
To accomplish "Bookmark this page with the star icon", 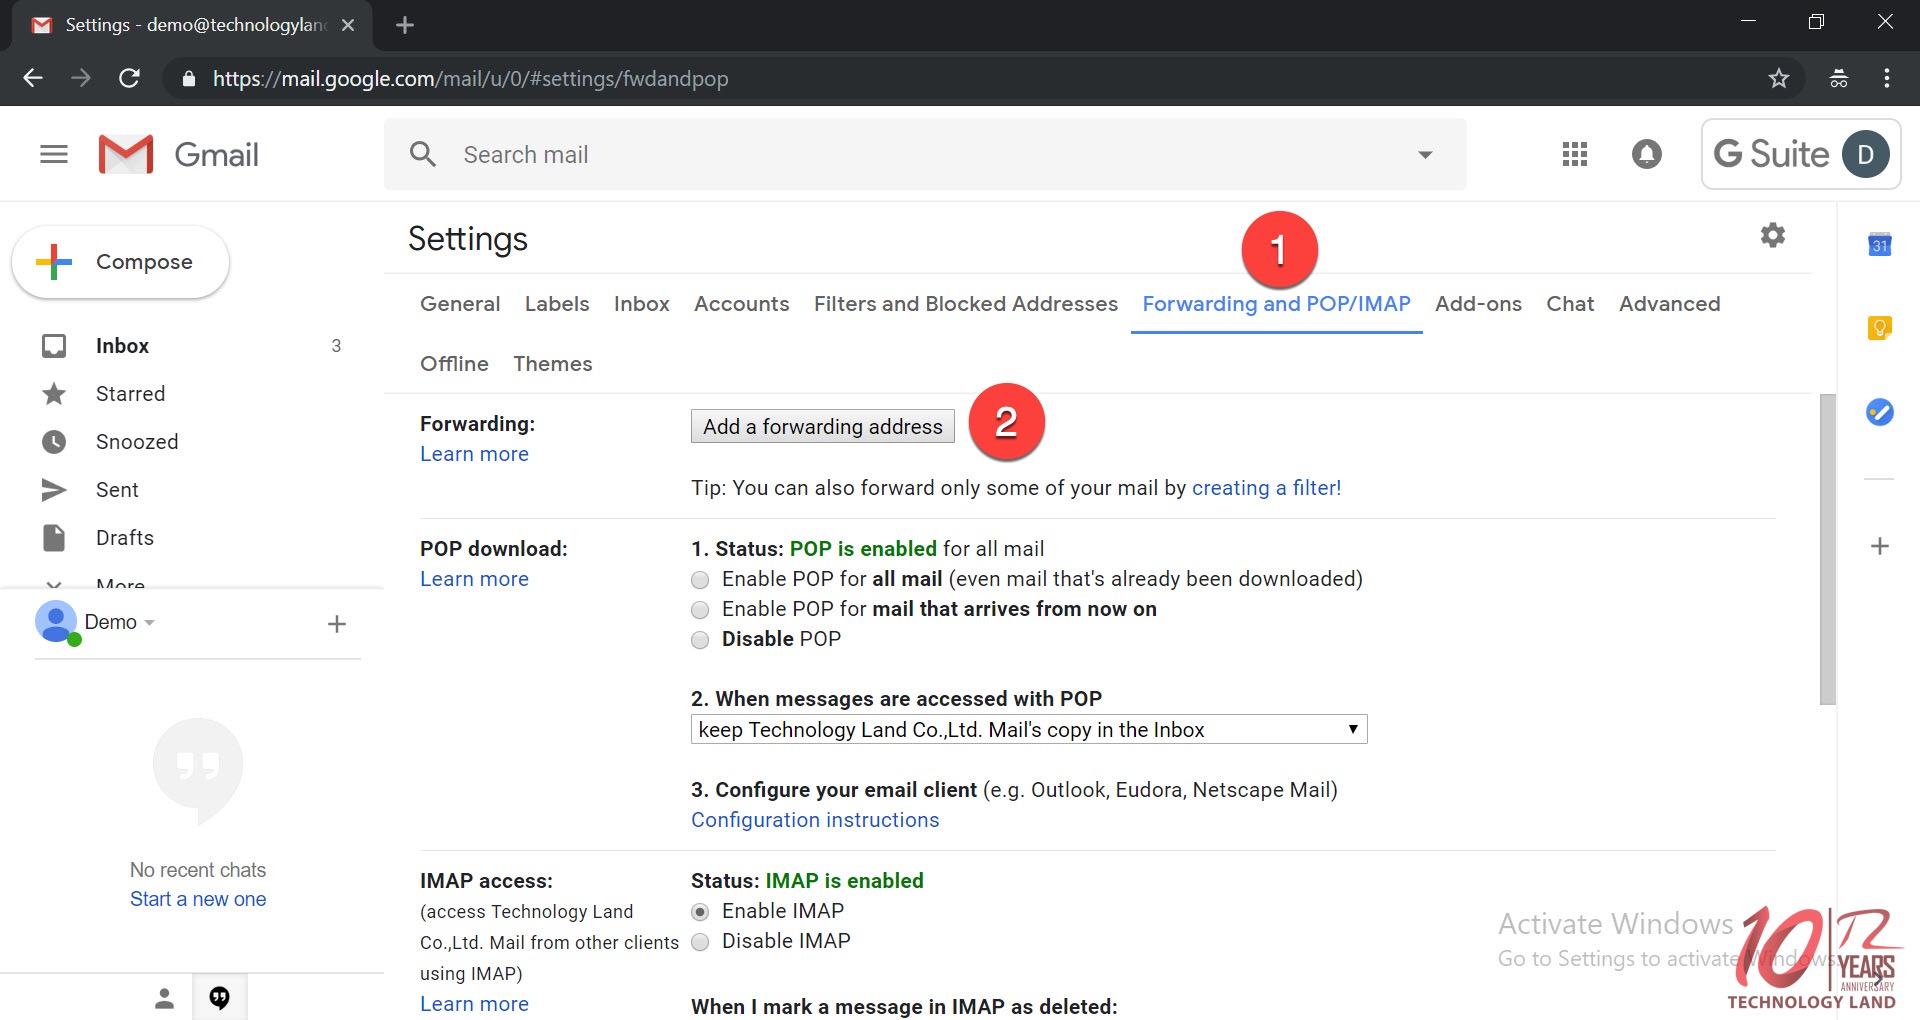I will (1779, 78).
